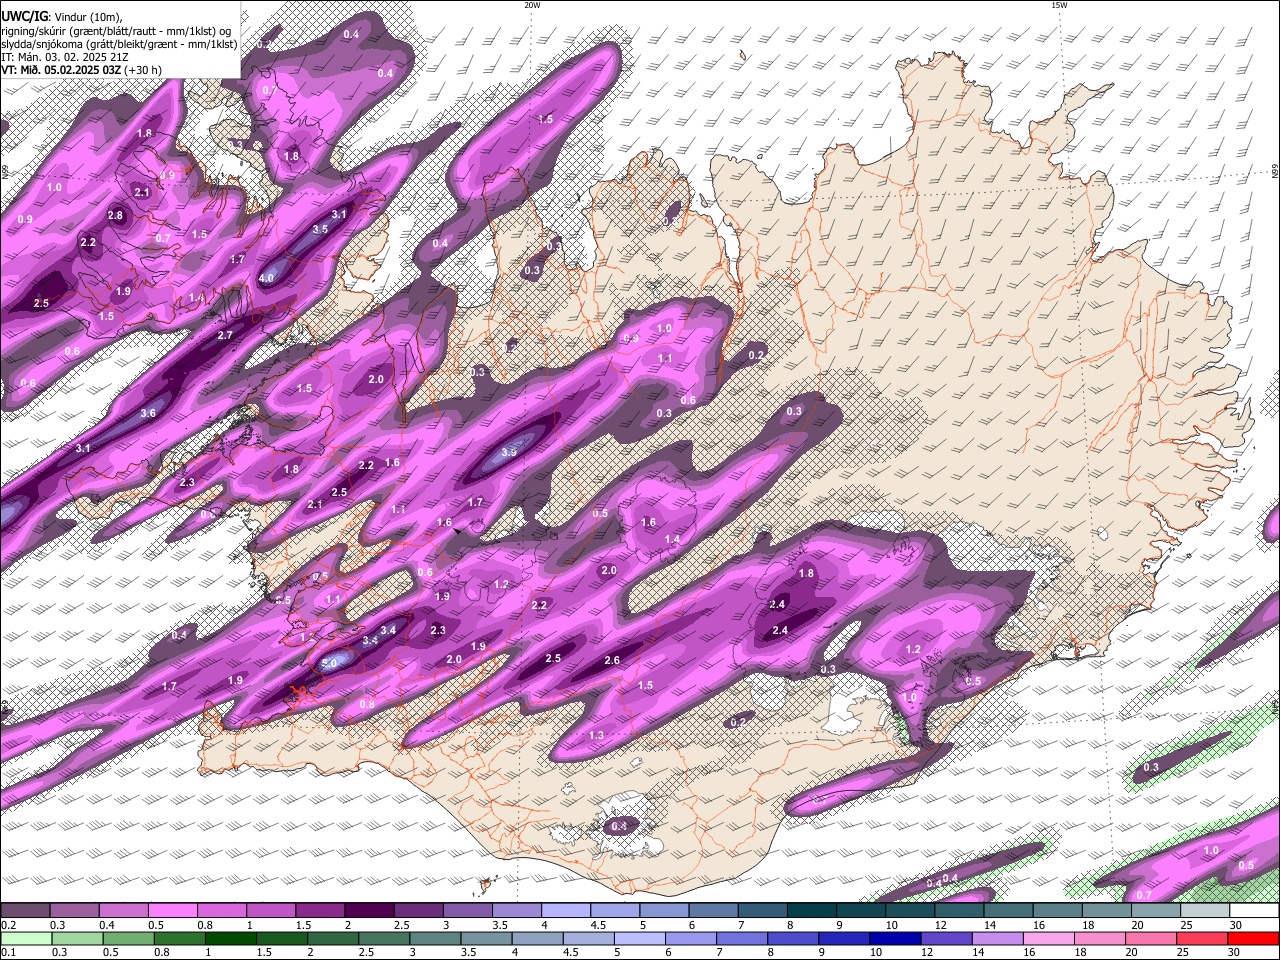1280x960 pixels.
Task: Click the 'UWC/IG: Vindur (10m)' title text
Action: [x=61, y=16]
